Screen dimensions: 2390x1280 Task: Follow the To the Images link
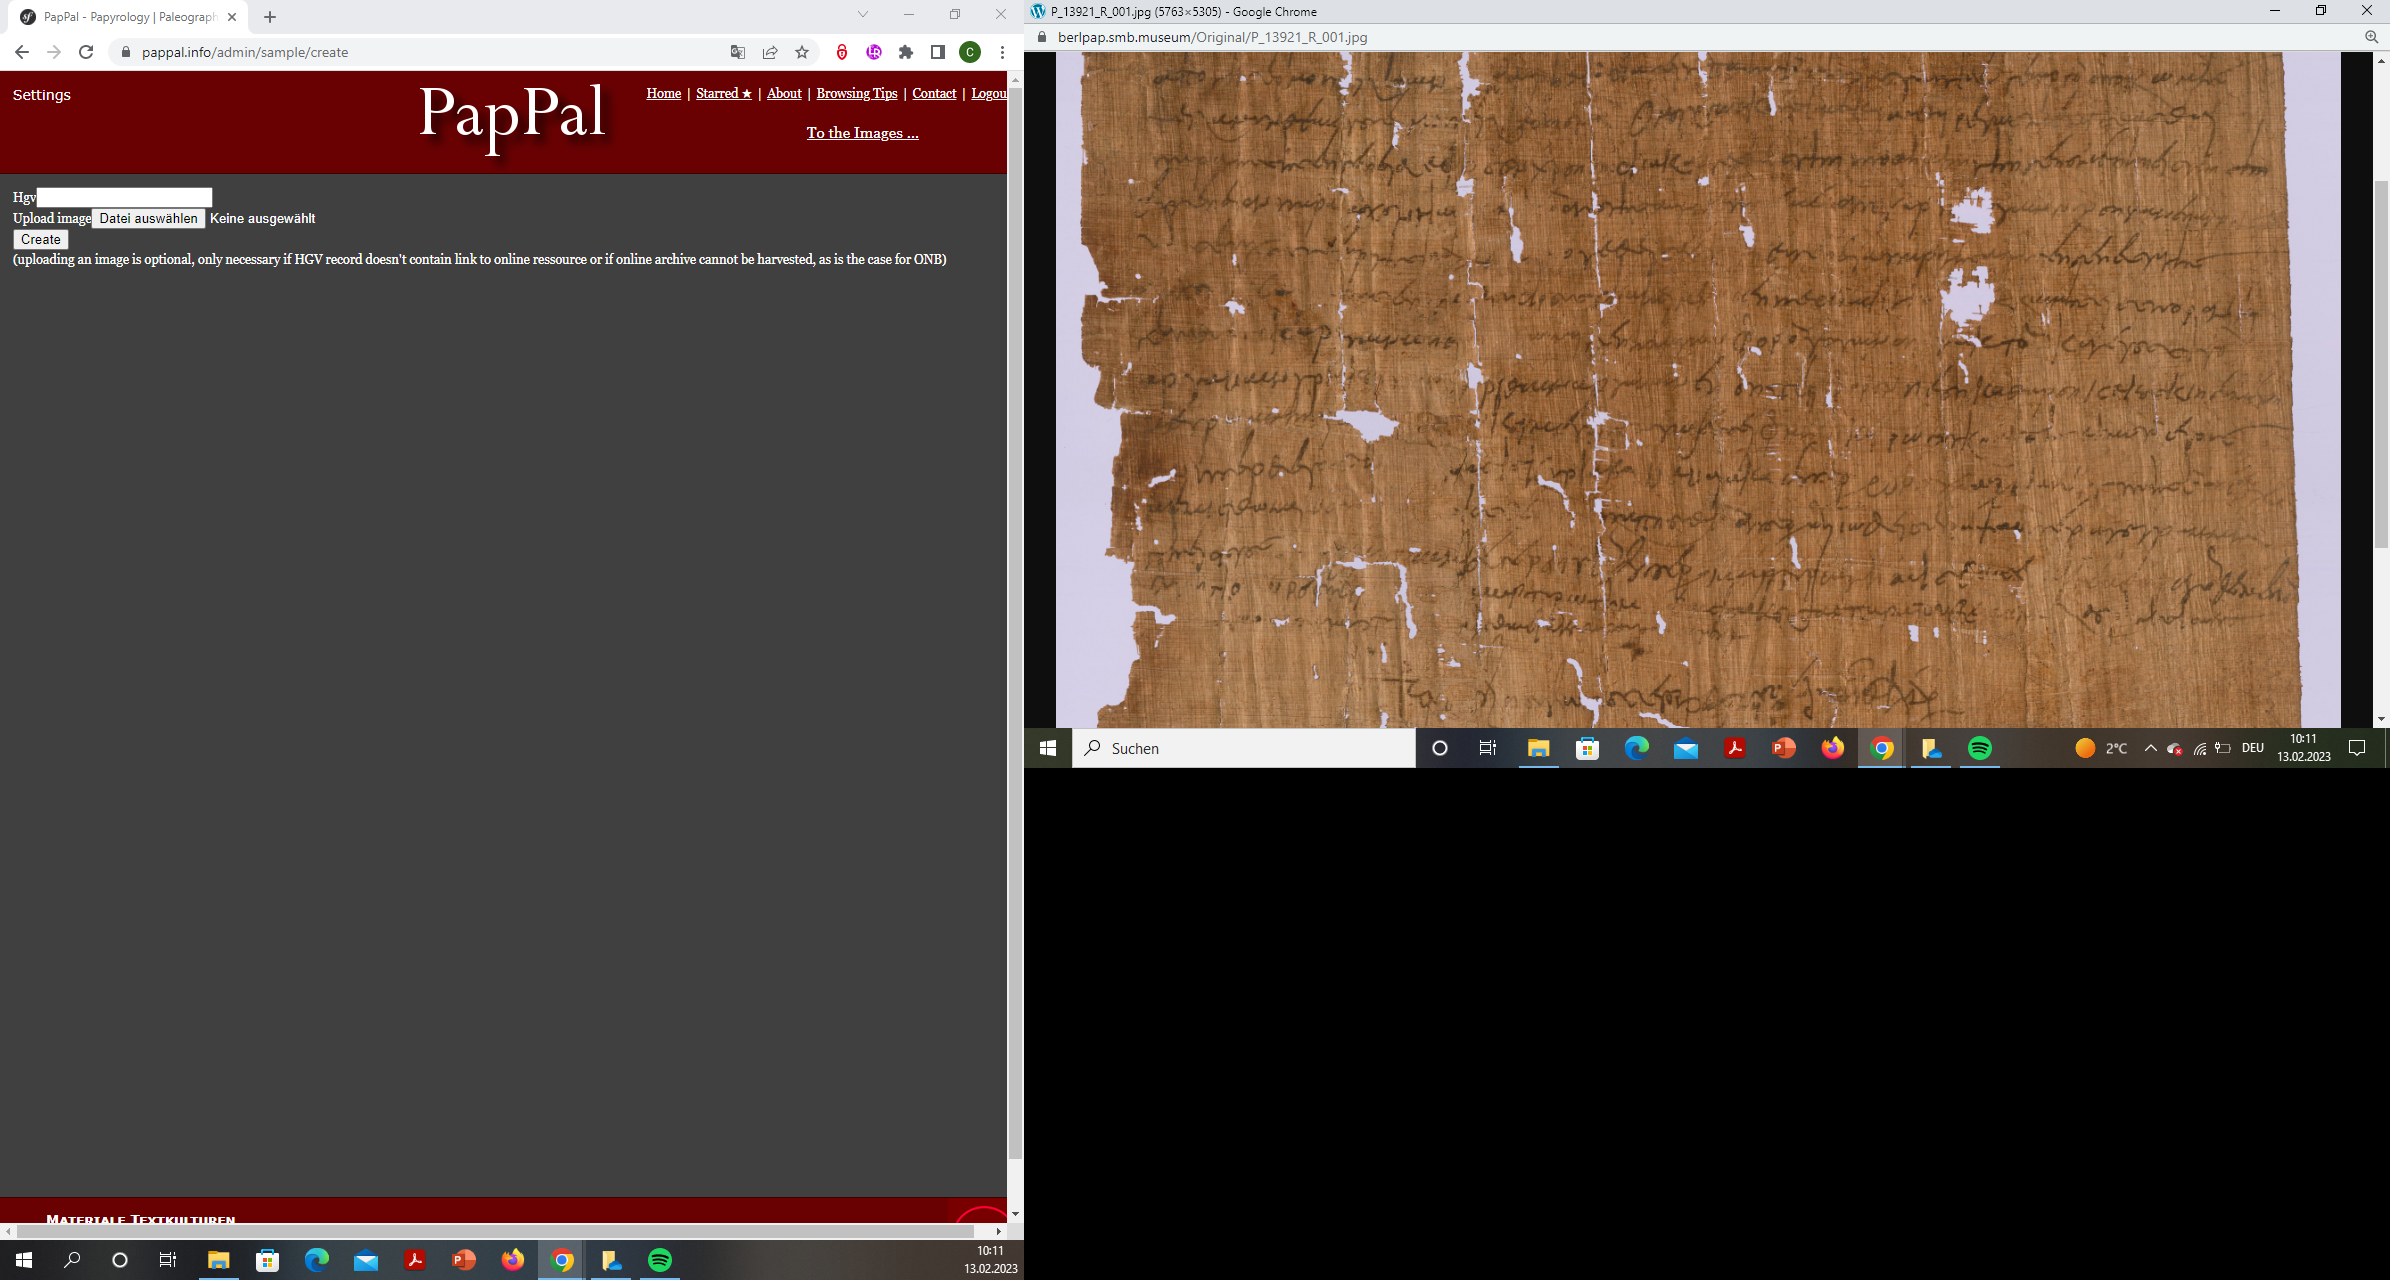tap(863, 133)
